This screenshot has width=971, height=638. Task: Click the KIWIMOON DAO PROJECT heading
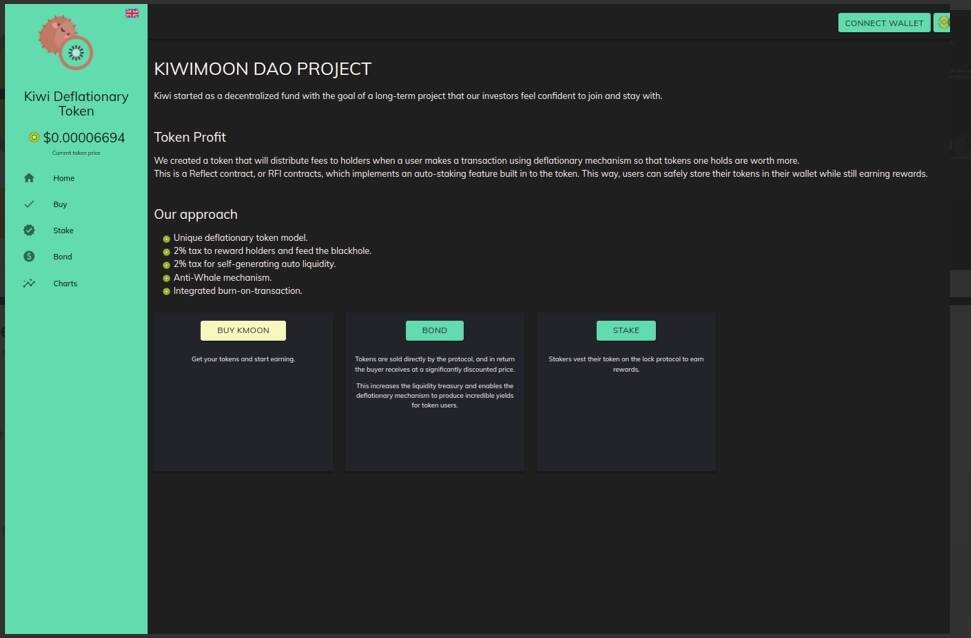tap(262, 69)
